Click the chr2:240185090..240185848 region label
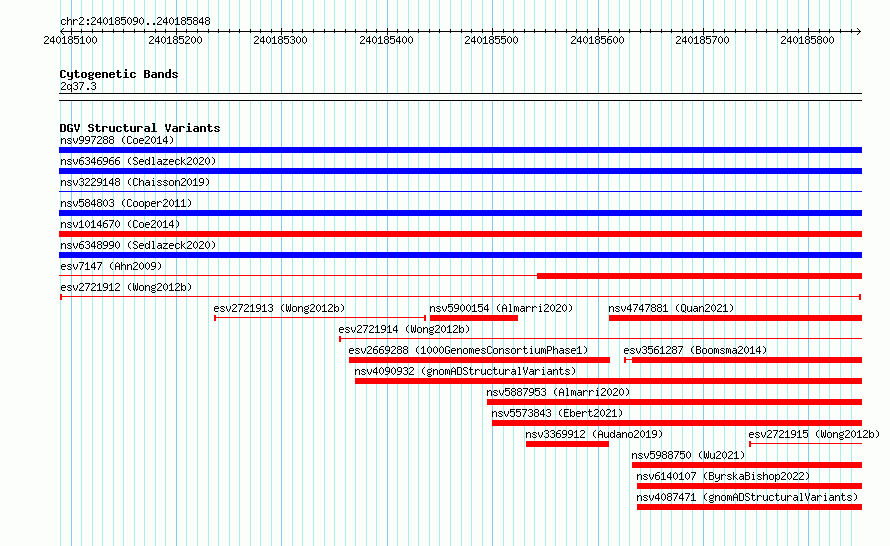This screenshot has height=546, width=890. (135, 21)
